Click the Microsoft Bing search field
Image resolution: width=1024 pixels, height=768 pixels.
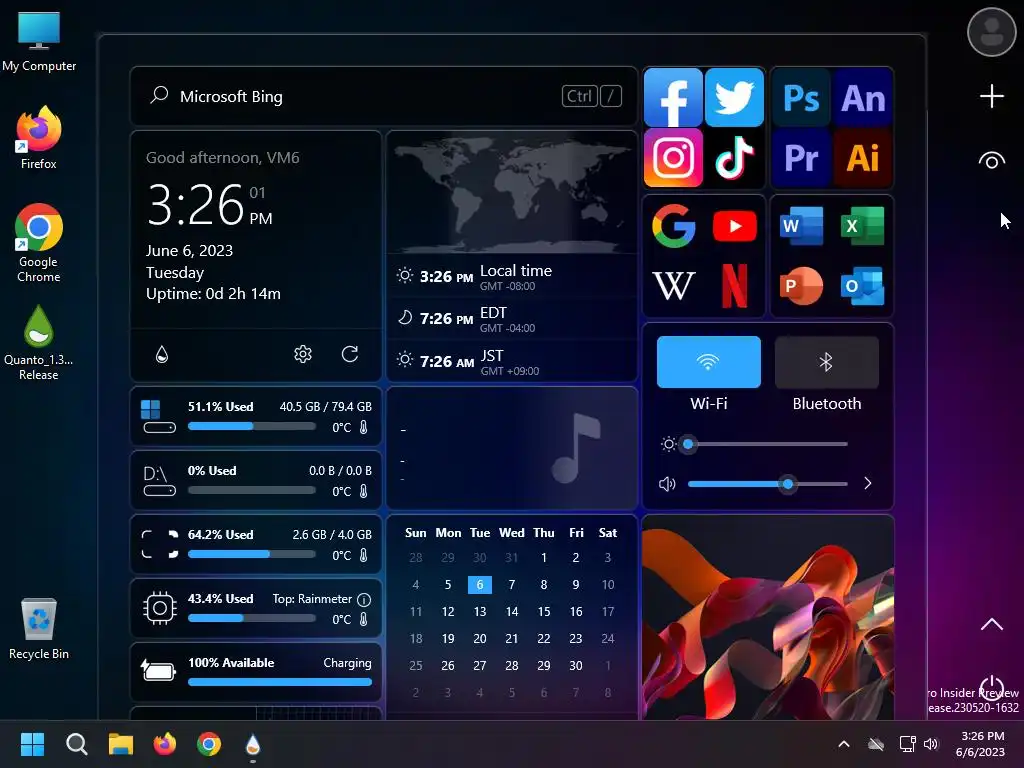[x=384, y=96]
